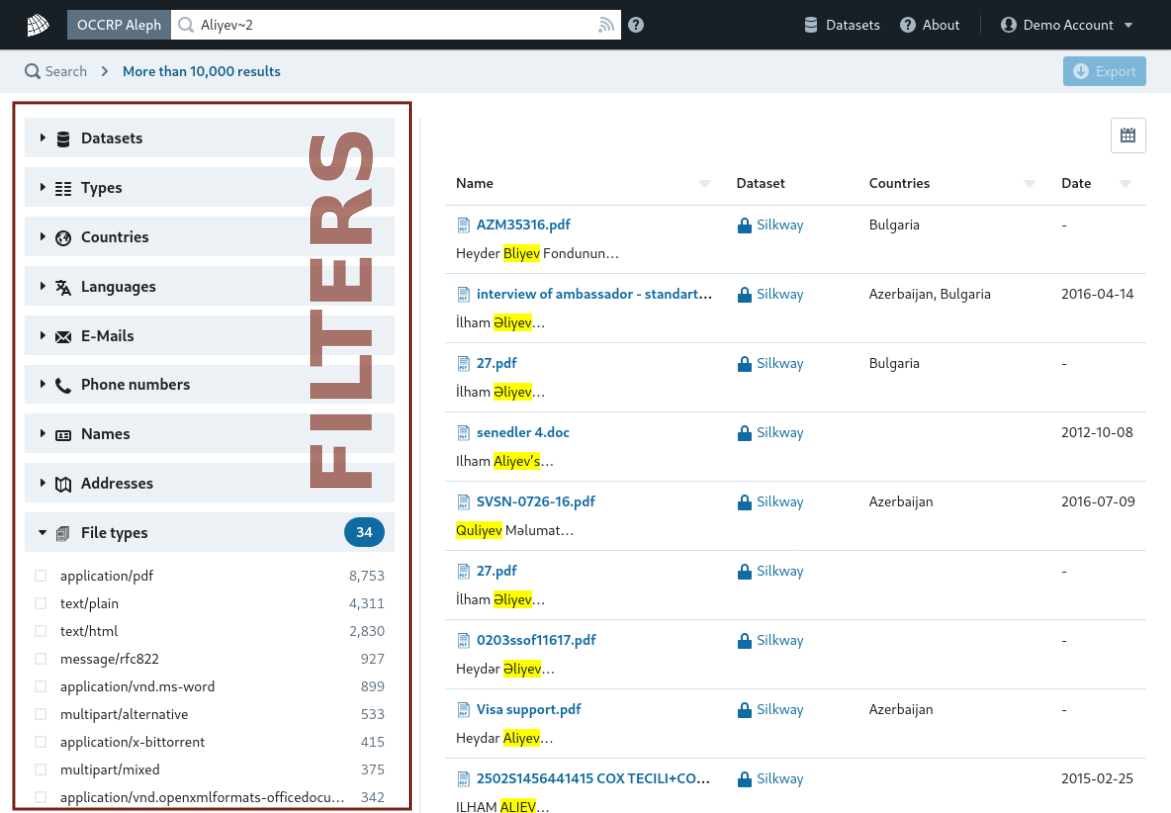Screen dimensions: 1171x813
Task: Open the Datasets menu in top navigation
Action: click(842, 25)
